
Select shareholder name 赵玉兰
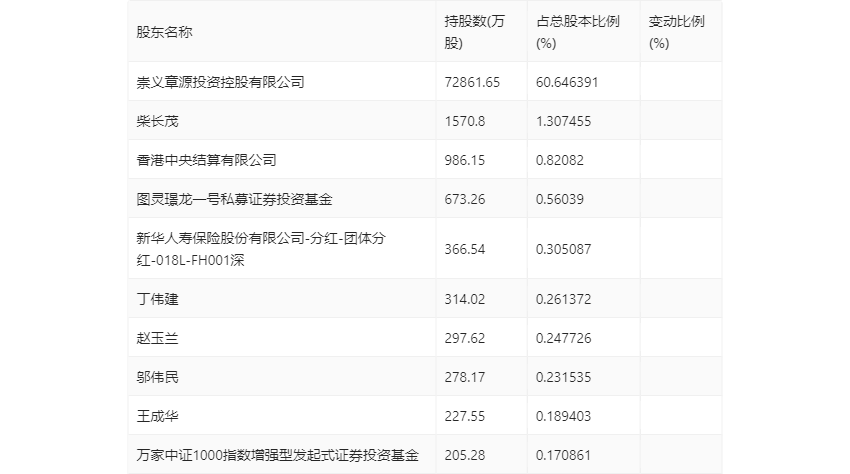click(x=157, y=338)
